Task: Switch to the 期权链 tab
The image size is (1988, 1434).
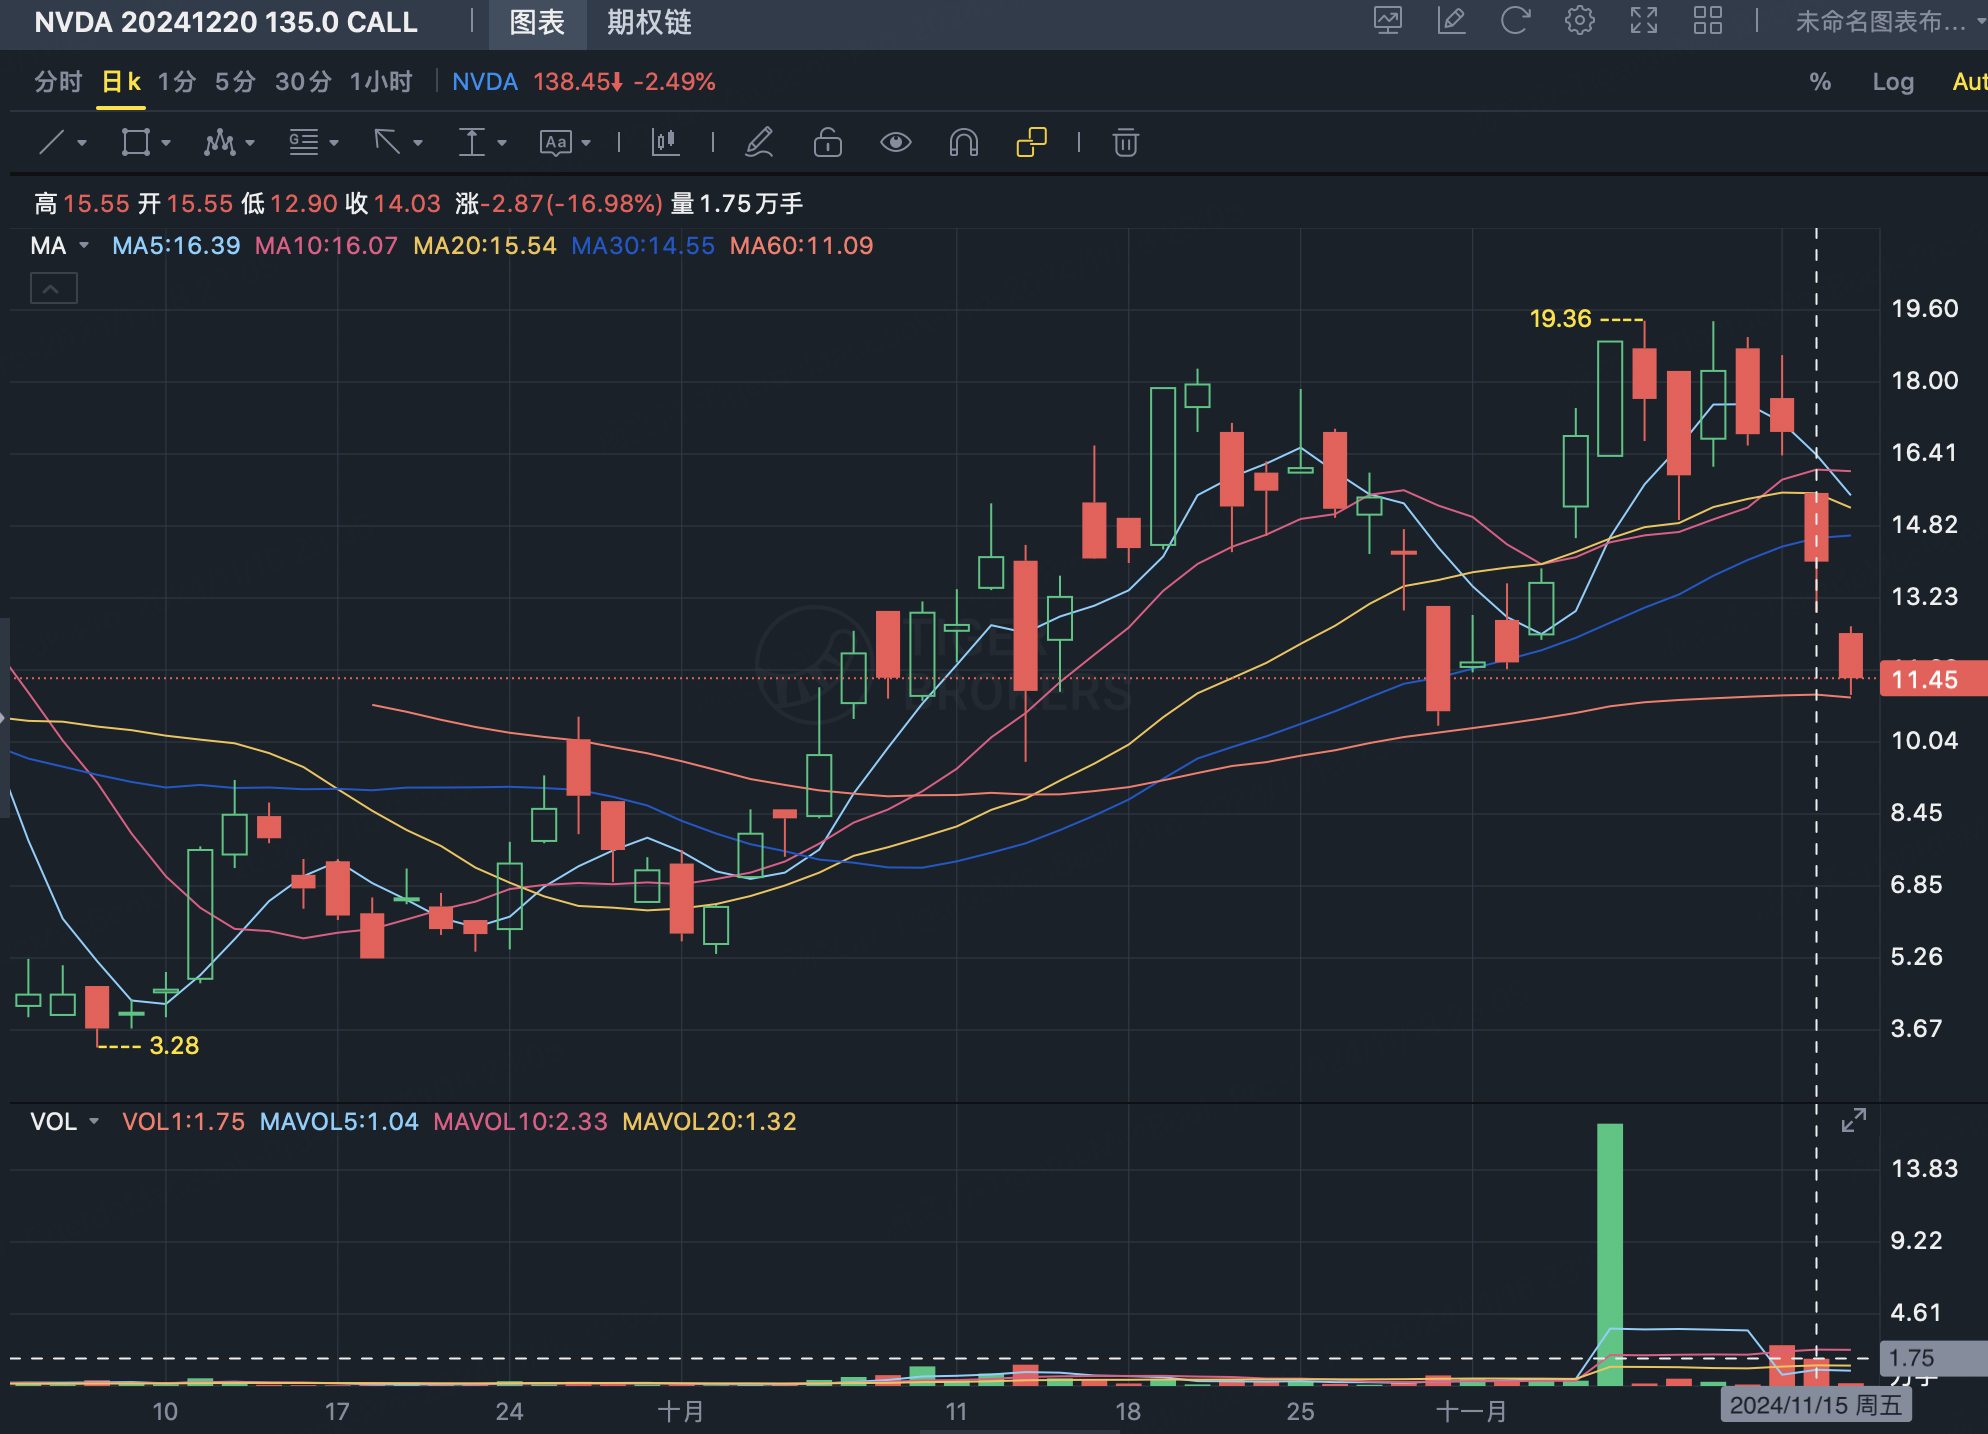Action: click(x=649, y=22)
